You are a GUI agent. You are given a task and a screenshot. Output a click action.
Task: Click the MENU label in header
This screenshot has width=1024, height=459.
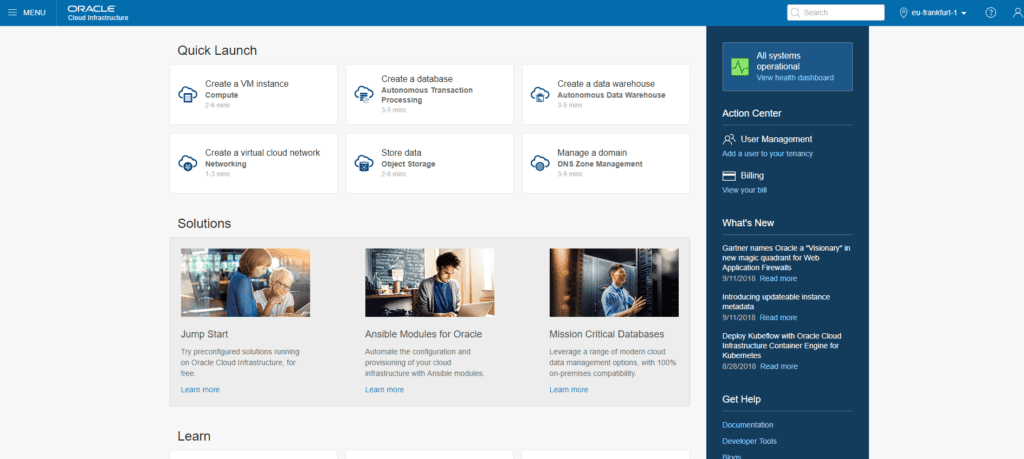34,12
